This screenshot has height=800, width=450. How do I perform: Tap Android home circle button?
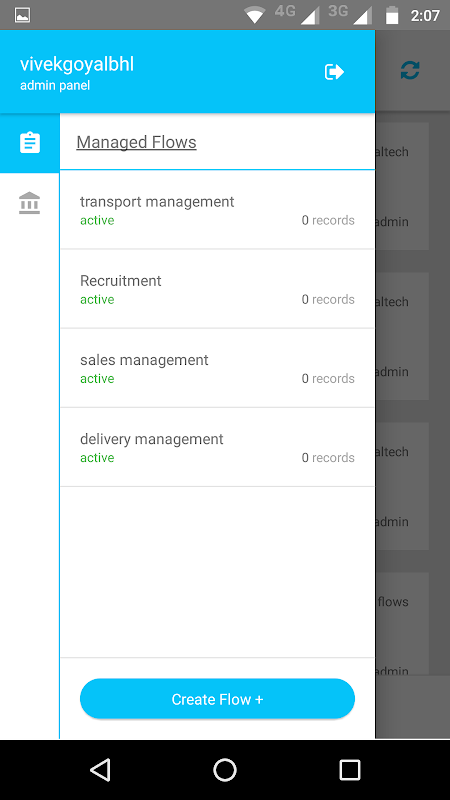click(225, 769)
